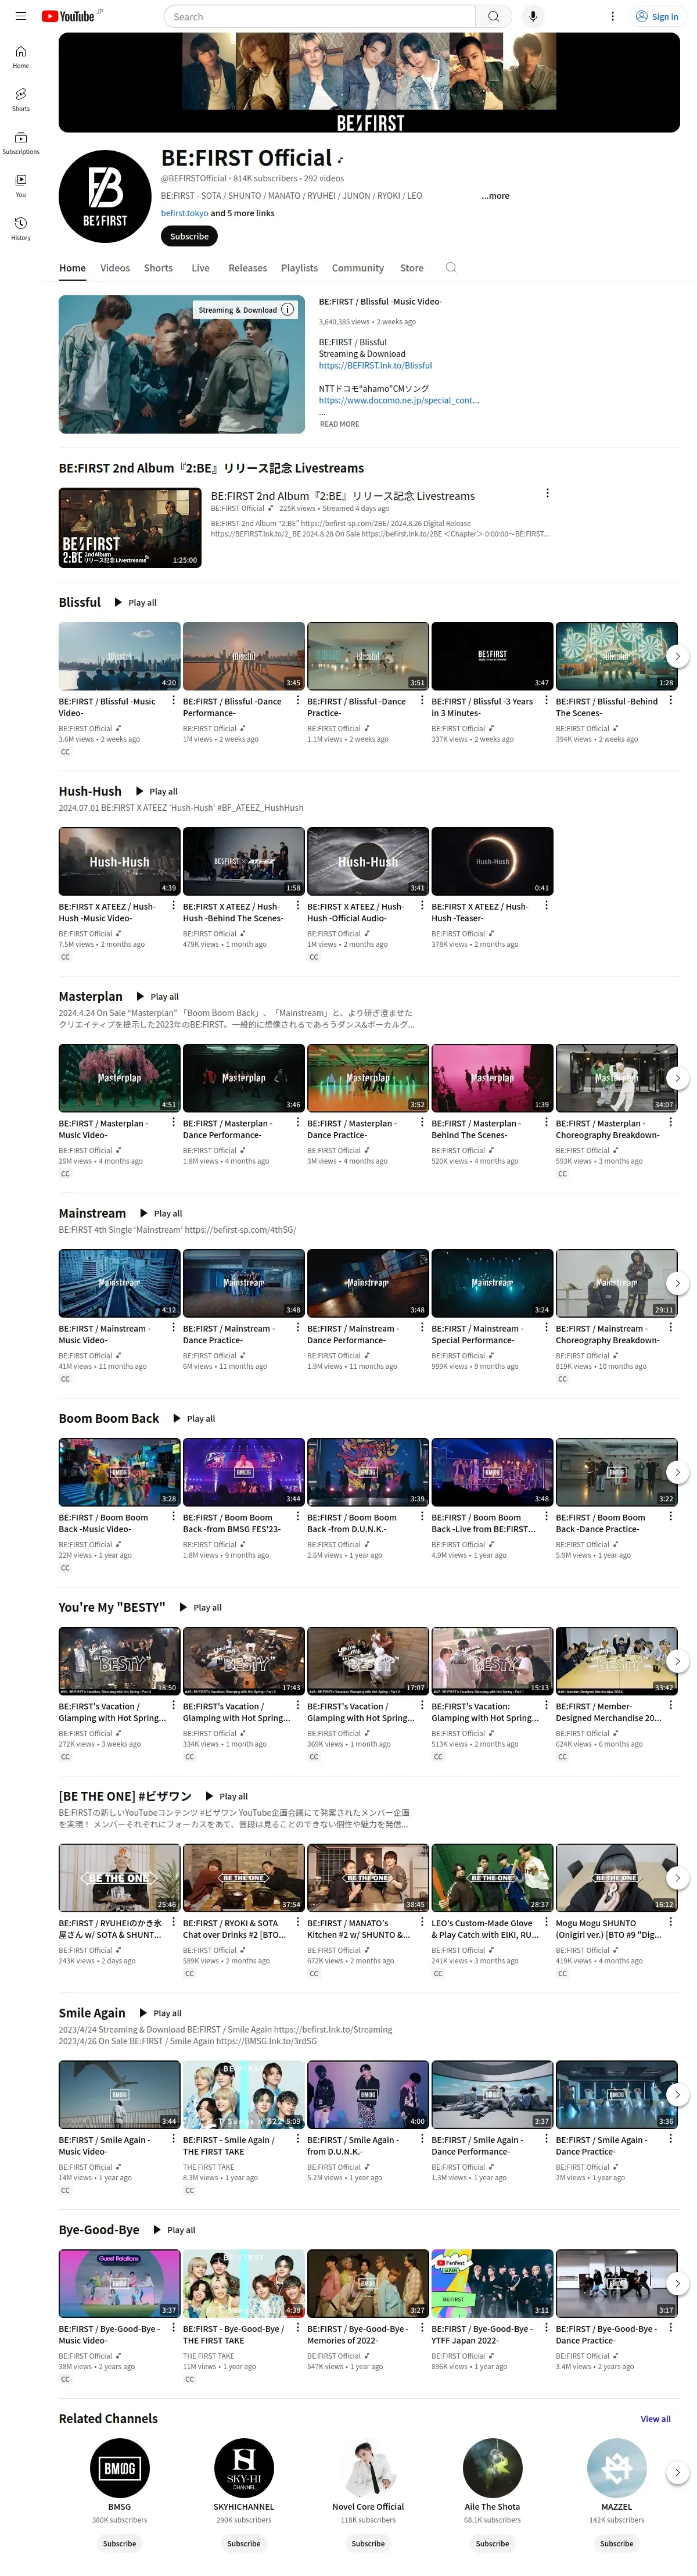The width and height of the screenshot is (697, 2576).
Task: Click the Search input field
Action: click(x=319, y=16)
